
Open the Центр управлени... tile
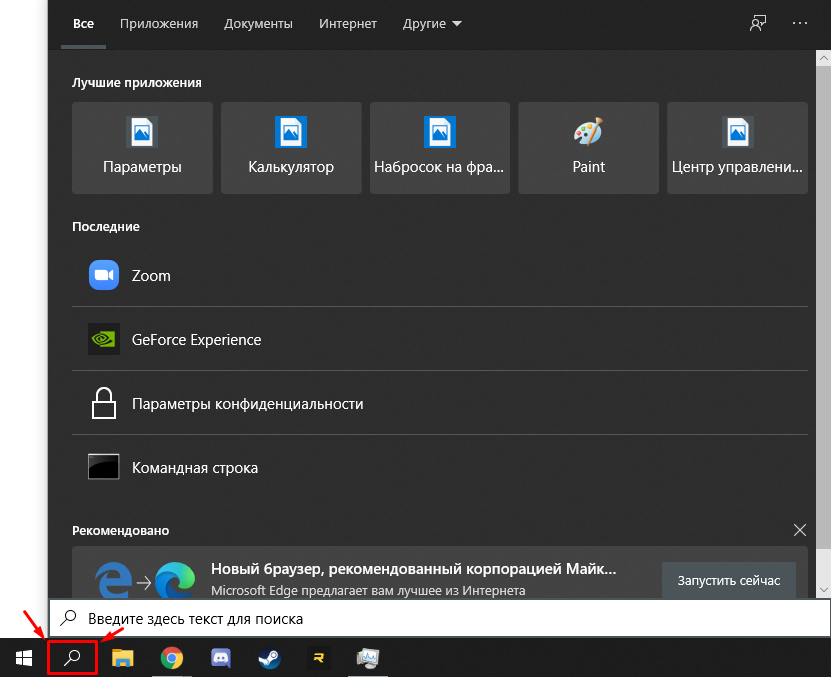tap(737, 148)
